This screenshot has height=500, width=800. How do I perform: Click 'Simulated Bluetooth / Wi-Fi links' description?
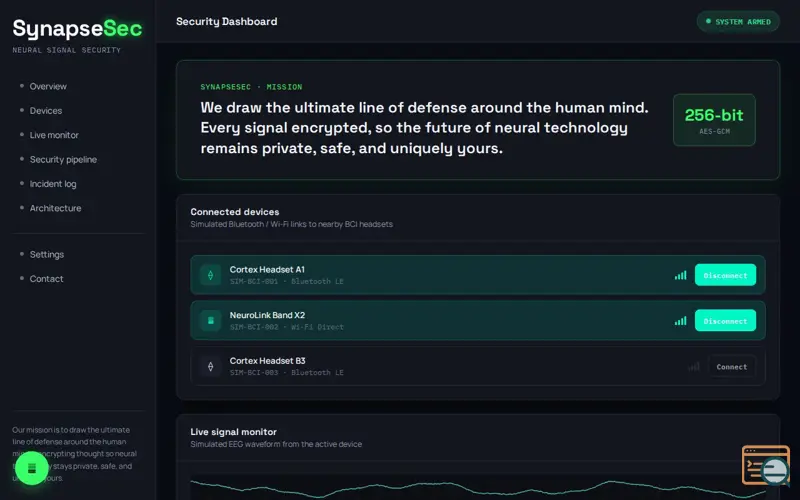pos(291,224)
